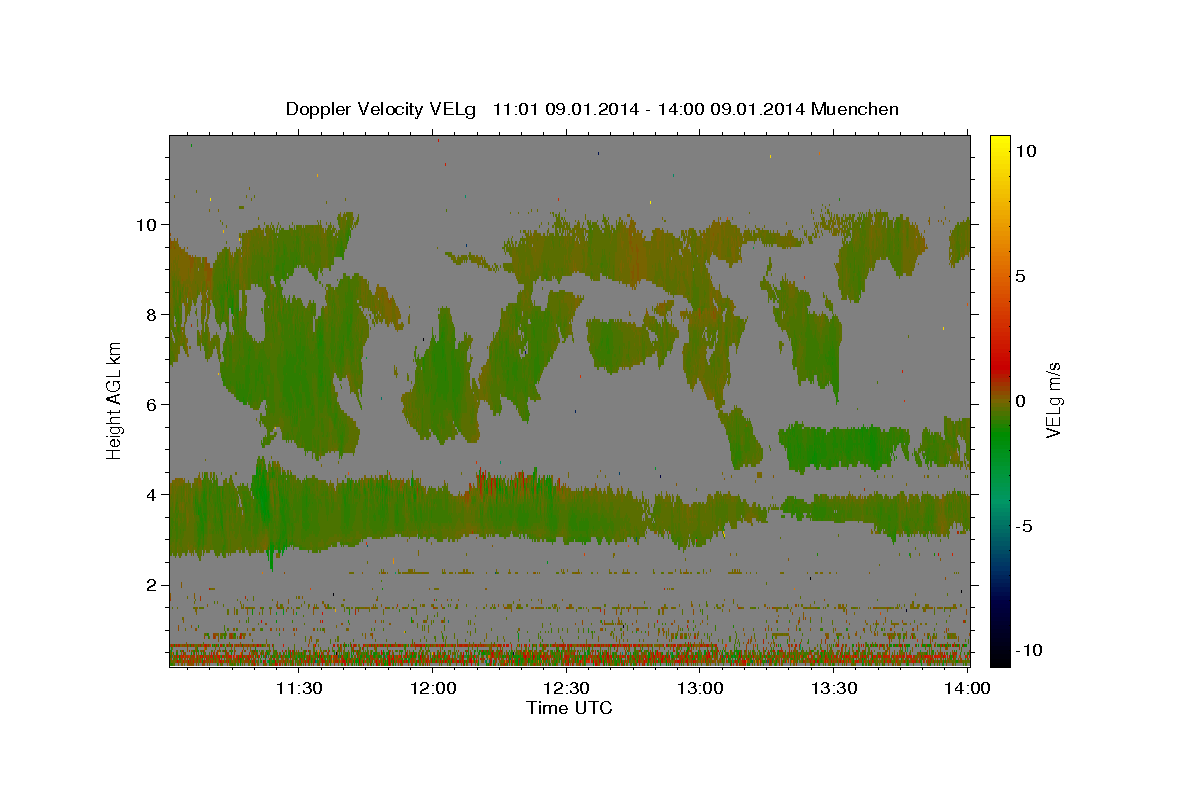1200x800 pixels.
Task: Click the 13:30 time tick label
Action: pyautogui.click(x=834, y=688)
